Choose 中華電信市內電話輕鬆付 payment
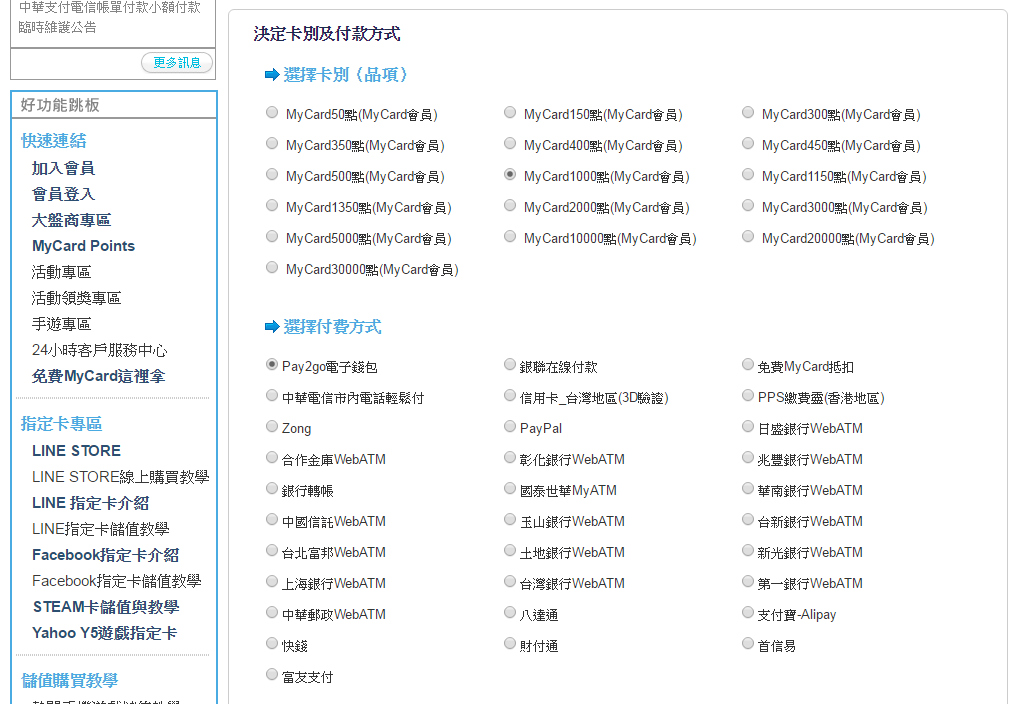Screen dimensions: 1021x704 click(272, 395)
